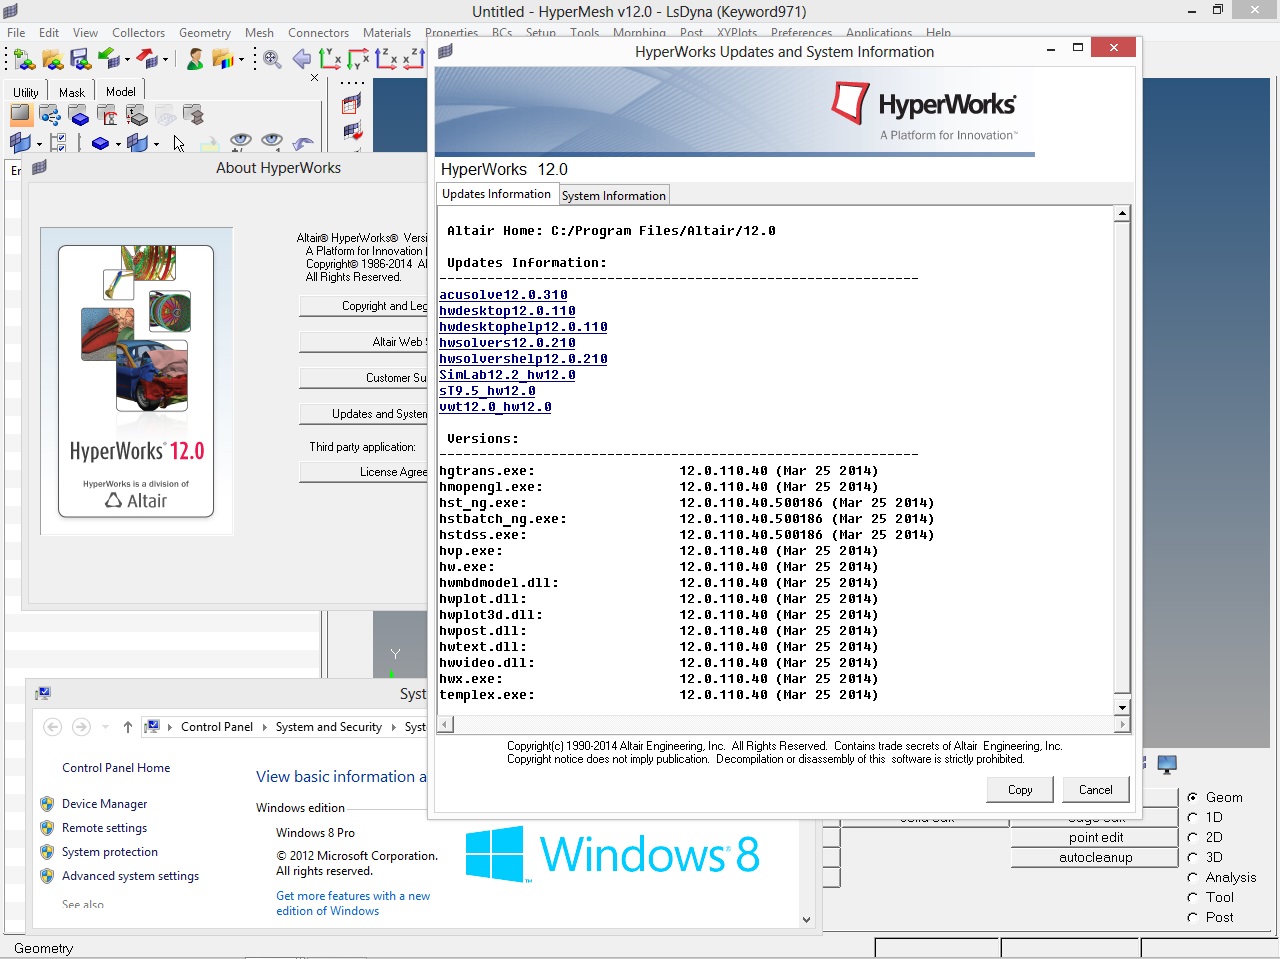Screen dimensions: 1280x959
Task: Click the point edit panel button
Action: pyautogui.click(x=1095, y=838)
